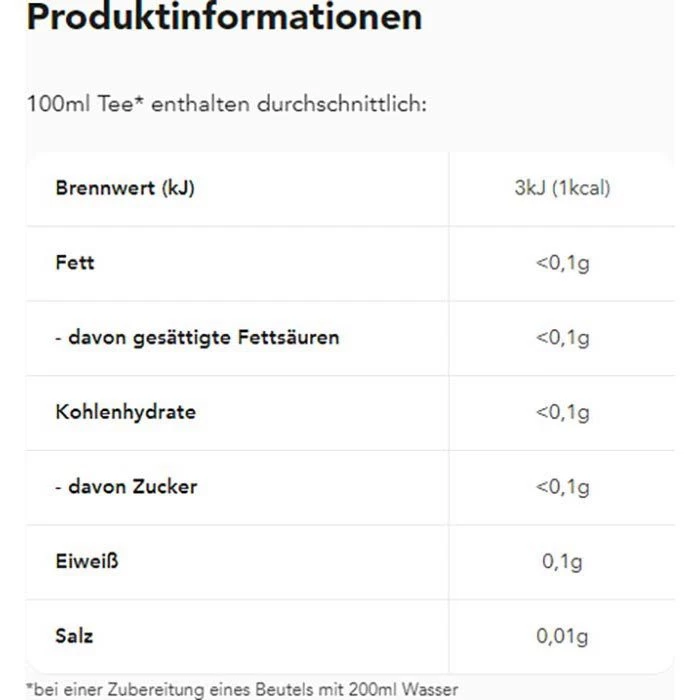
Task: Click the word 'durchschnittlich:' above the table
Action: (x=345, y=104)
